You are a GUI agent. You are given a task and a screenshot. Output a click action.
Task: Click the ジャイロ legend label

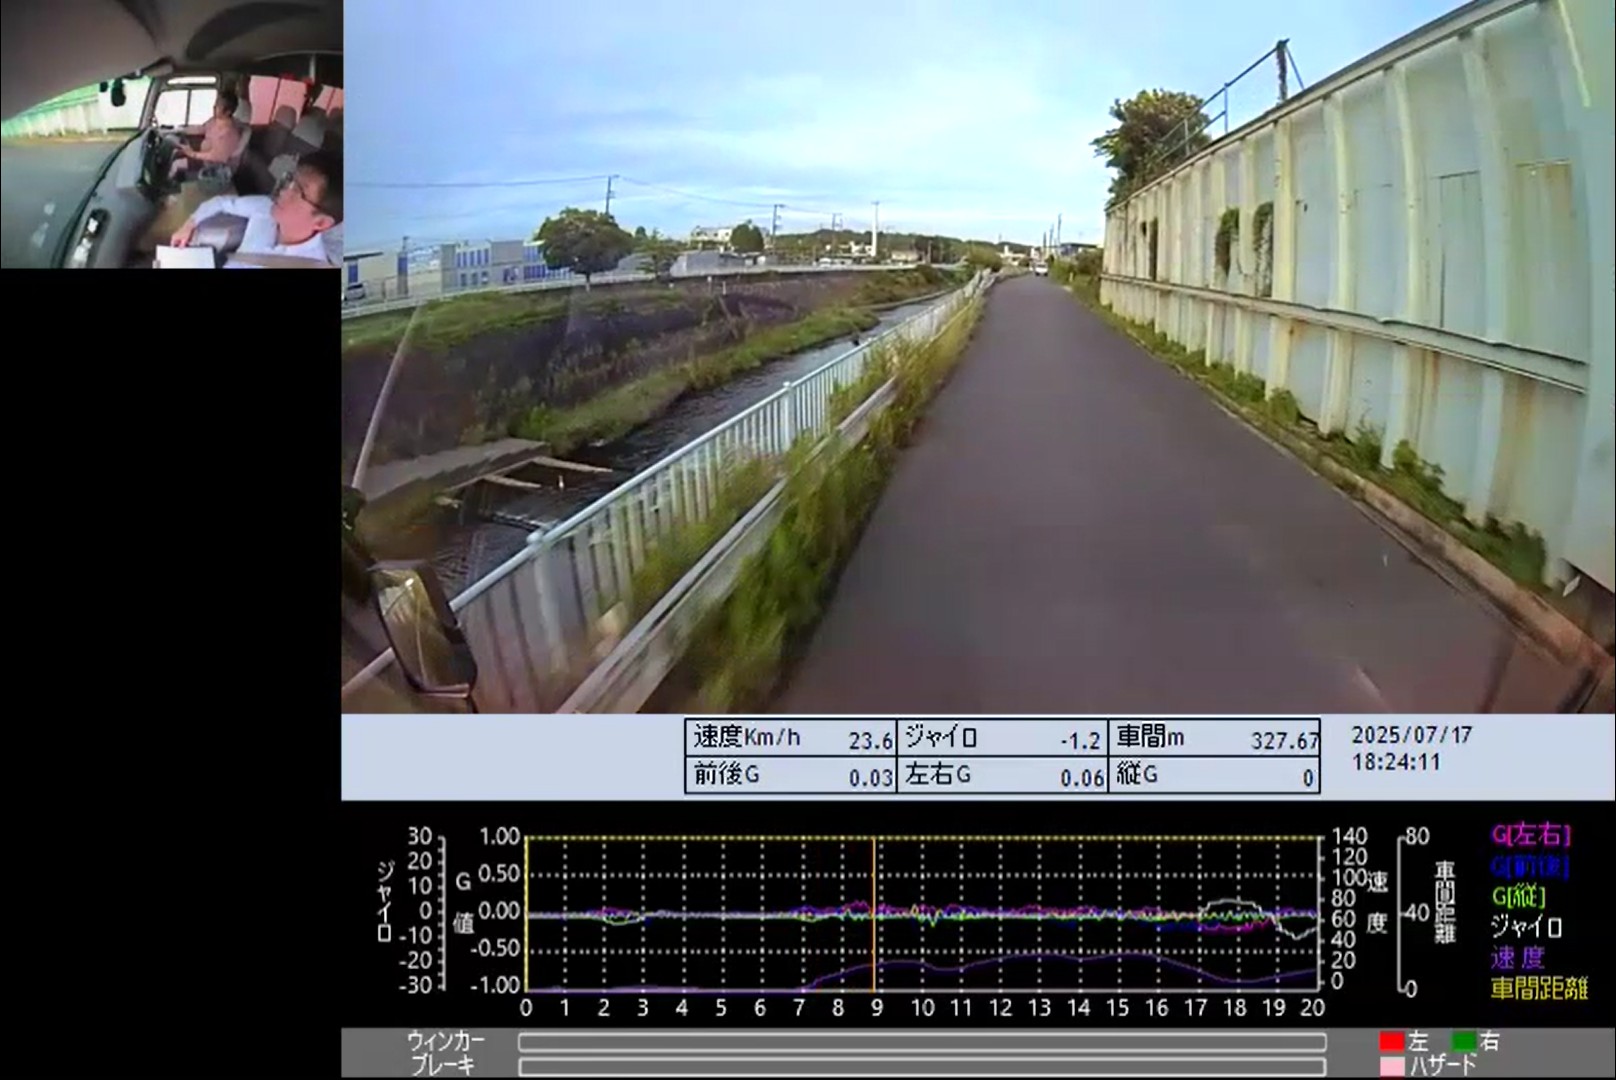[x=1526, y=927]
